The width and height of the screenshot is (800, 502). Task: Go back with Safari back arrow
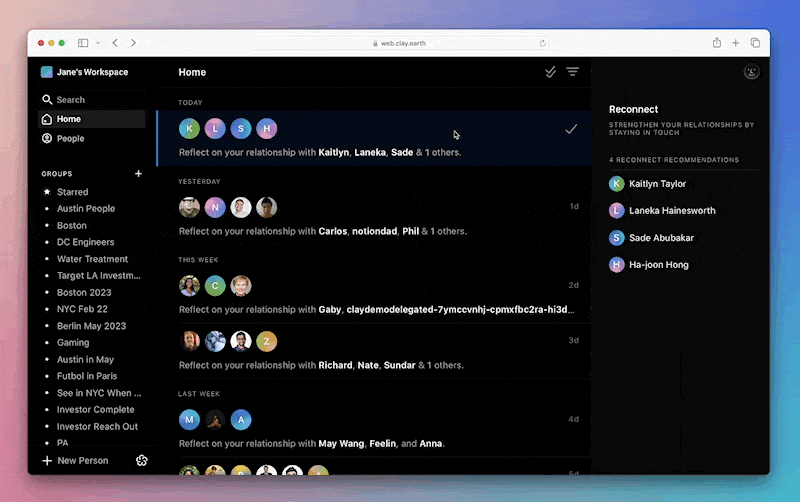tap(115, 43)
